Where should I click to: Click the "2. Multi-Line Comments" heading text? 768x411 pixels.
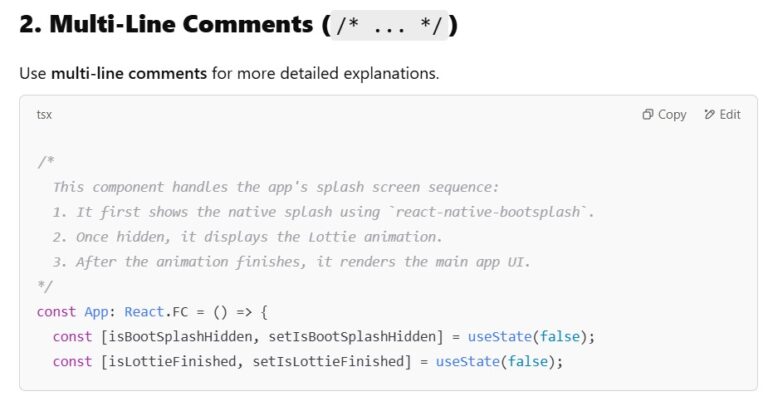click(x=165, y=25)
